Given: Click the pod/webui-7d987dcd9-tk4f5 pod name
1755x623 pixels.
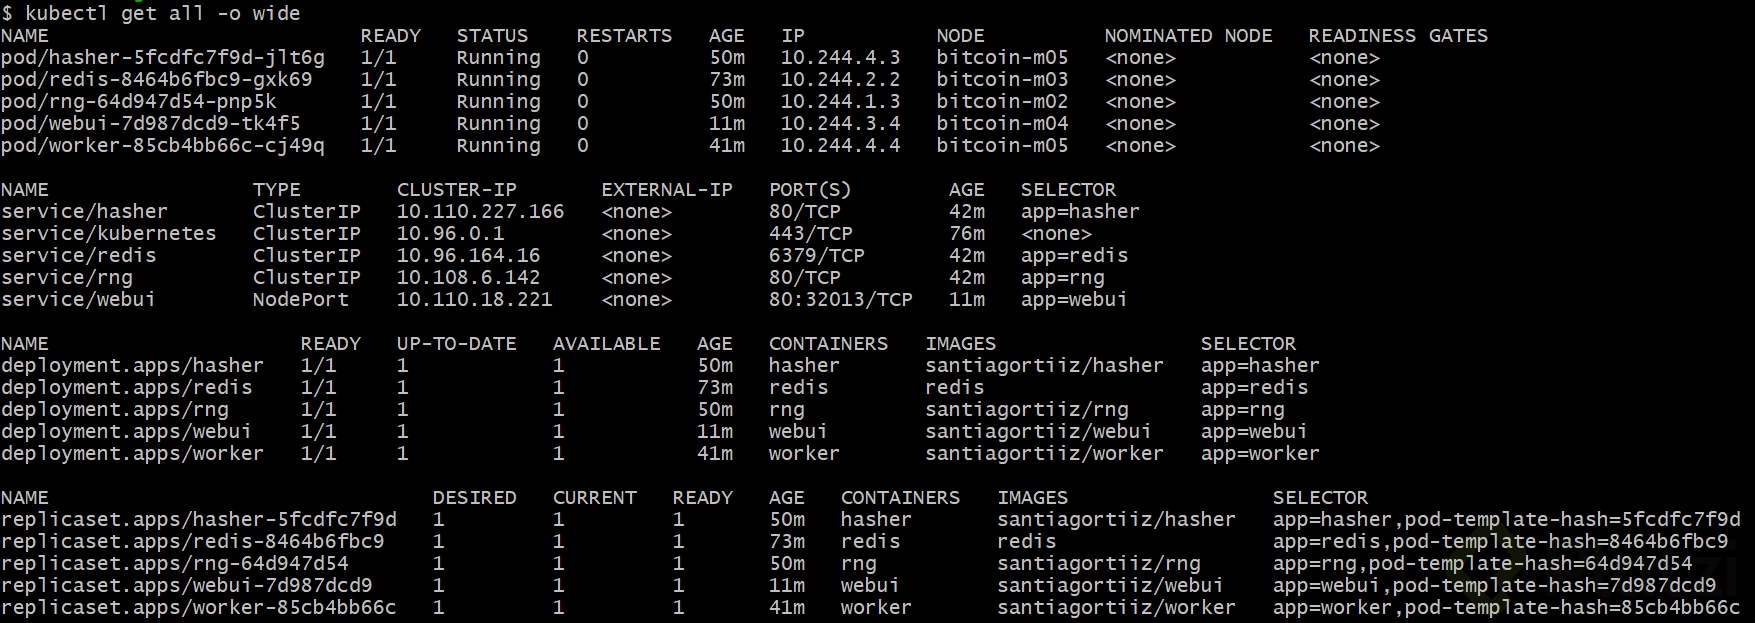Looking at the screenshot, I should coord(150,124).
